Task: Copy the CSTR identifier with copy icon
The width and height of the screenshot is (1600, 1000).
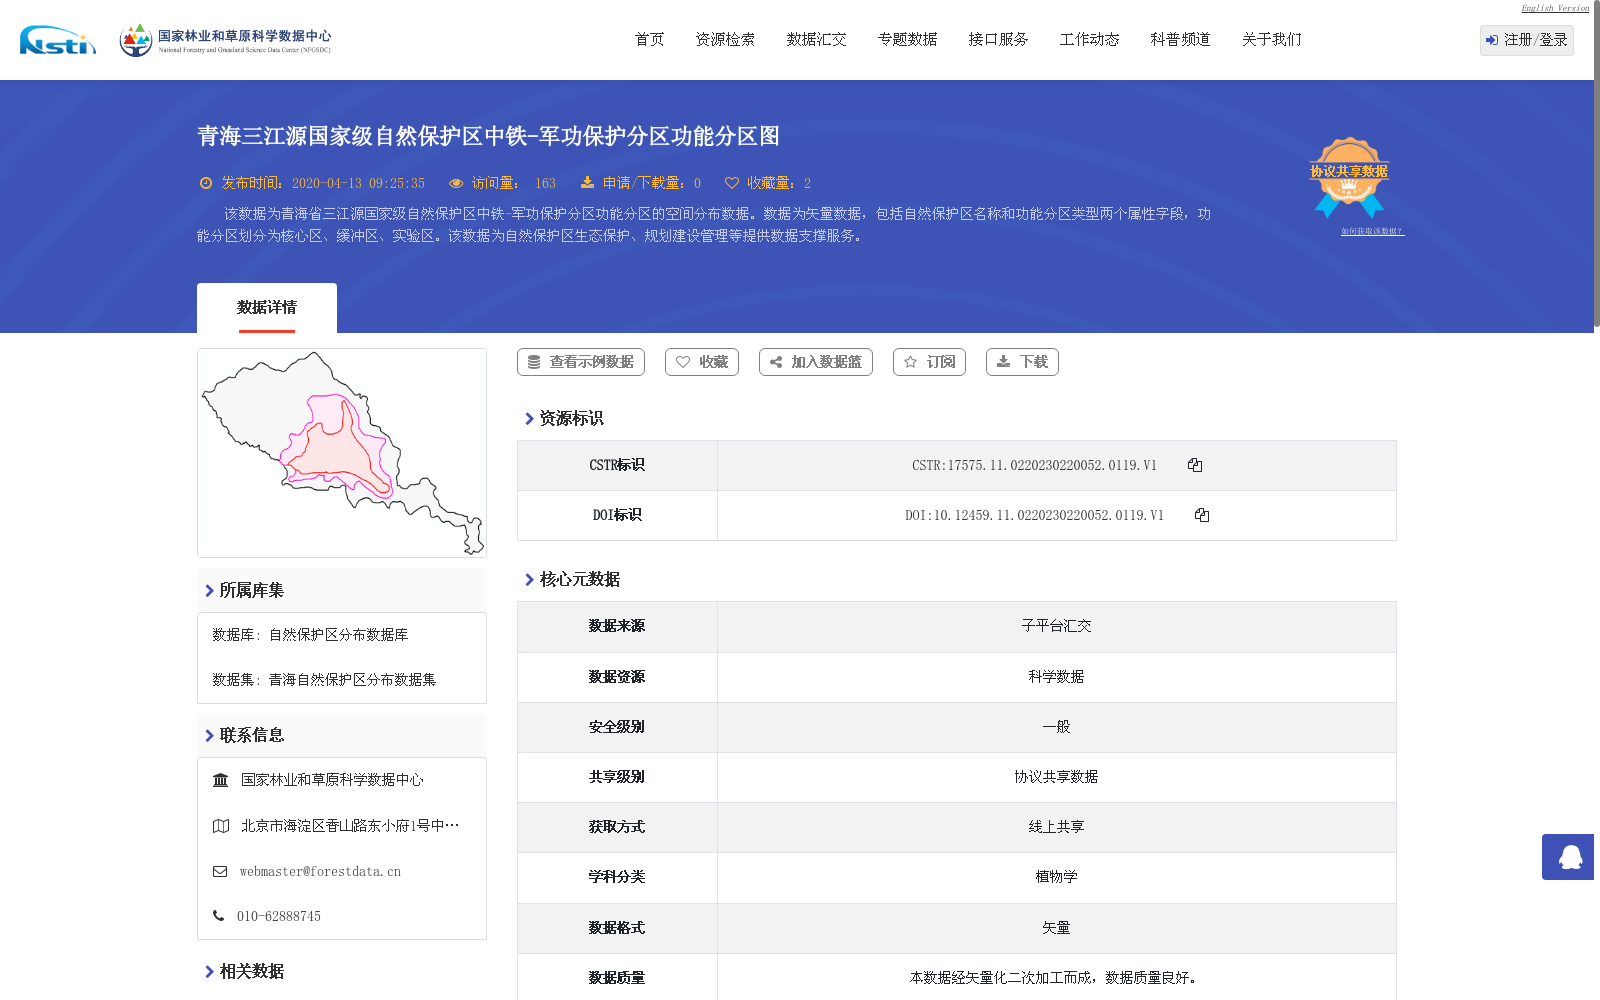Action: pyautogui.click(x=1195, y=465)
